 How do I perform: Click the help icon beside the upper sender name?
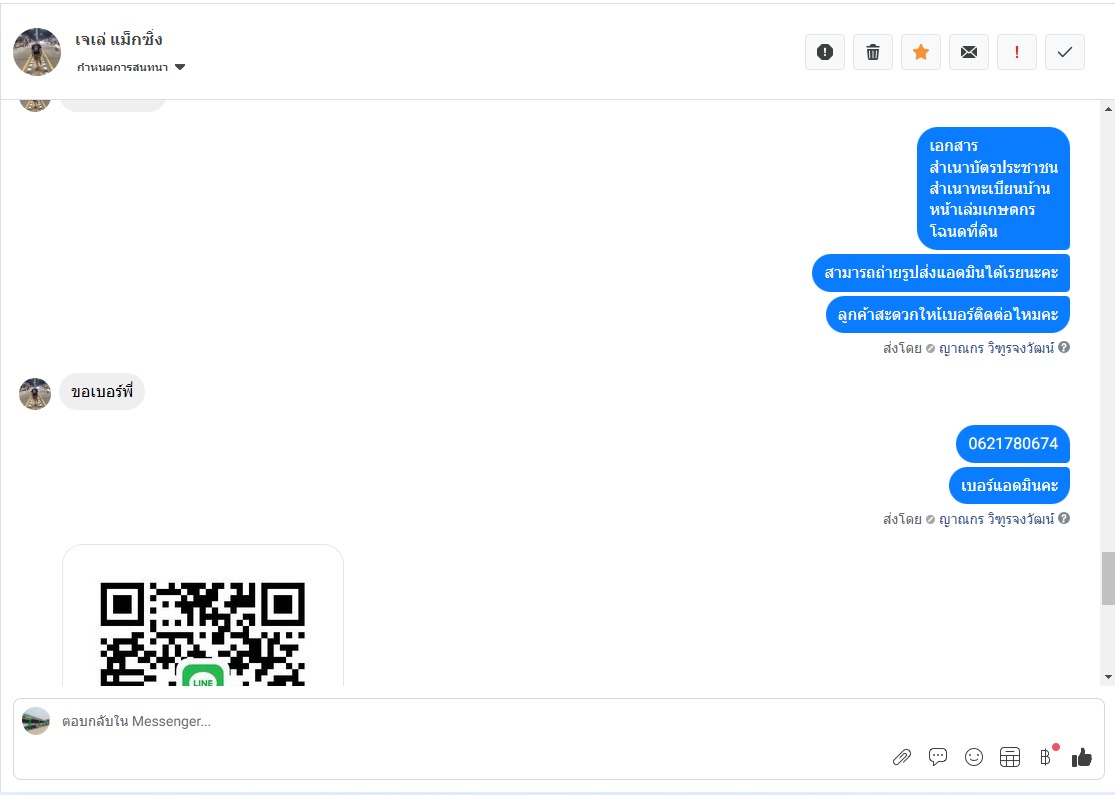click(x=1064, y=348)
